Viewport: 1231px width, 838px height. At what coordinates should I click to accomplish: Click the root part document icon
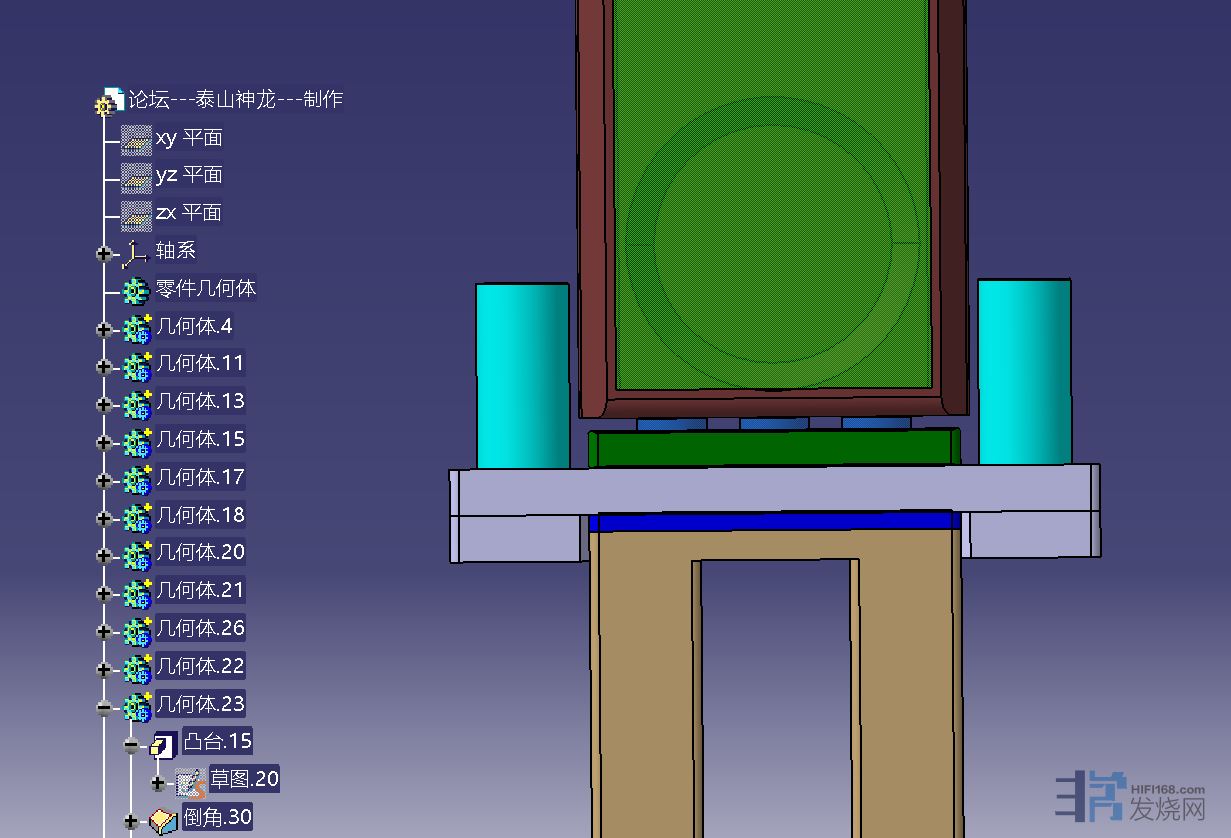click(108, 101)
